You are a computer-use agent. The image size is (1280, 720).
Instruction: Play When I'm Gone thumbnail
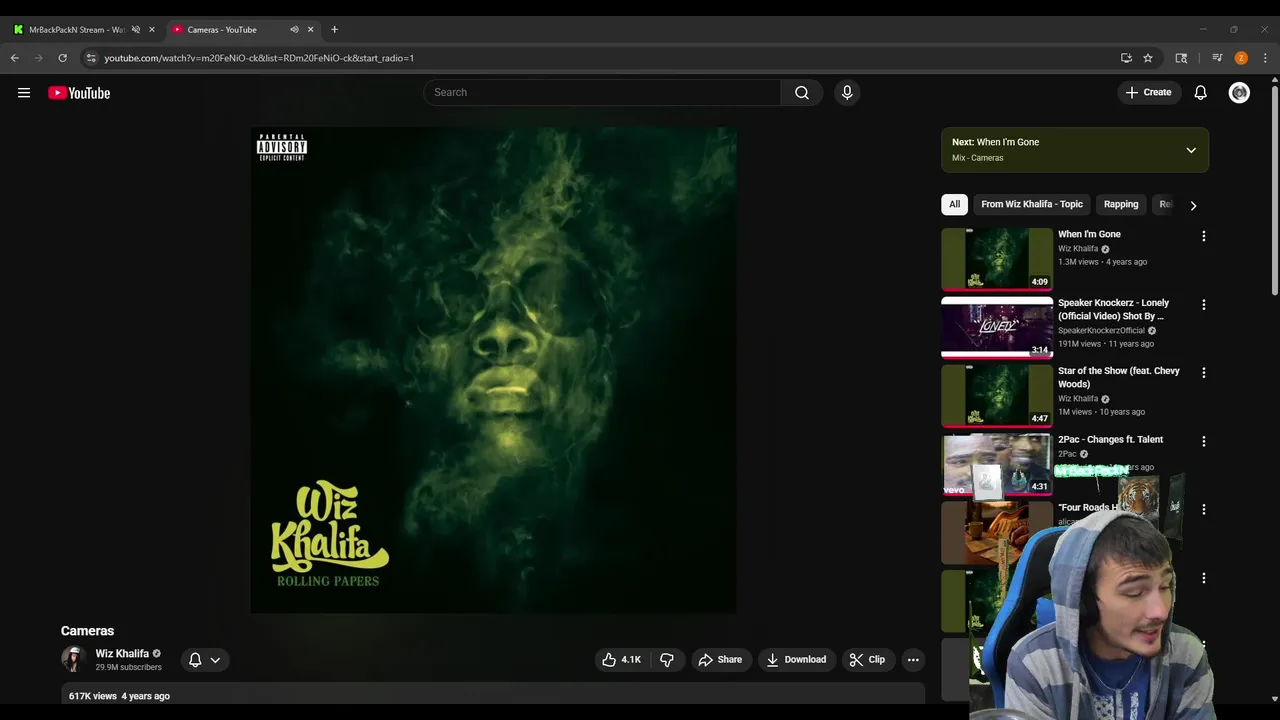(997, 259)
